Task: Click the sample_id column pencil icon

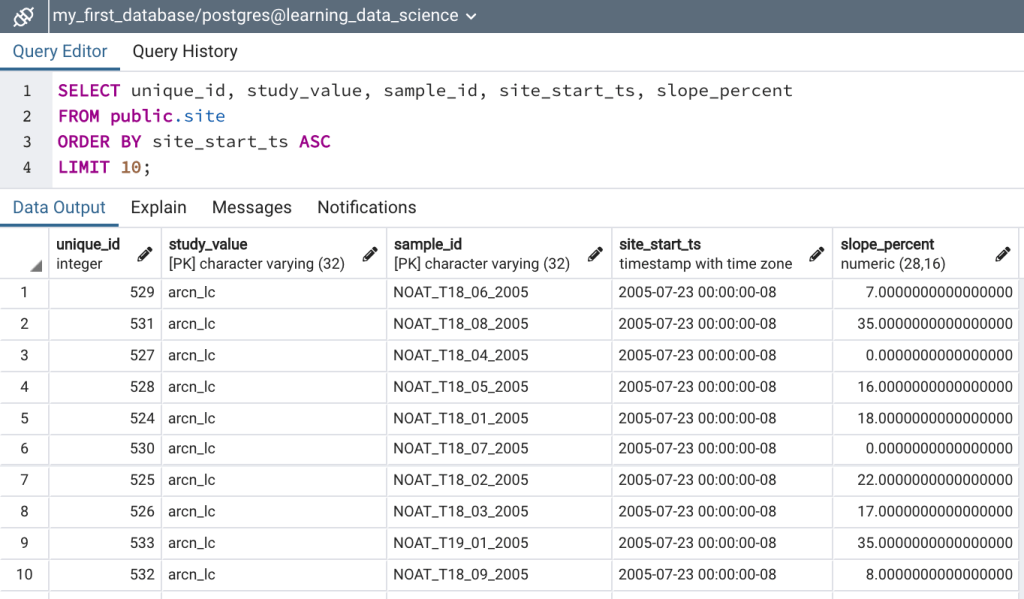Action: coord(595,254)
